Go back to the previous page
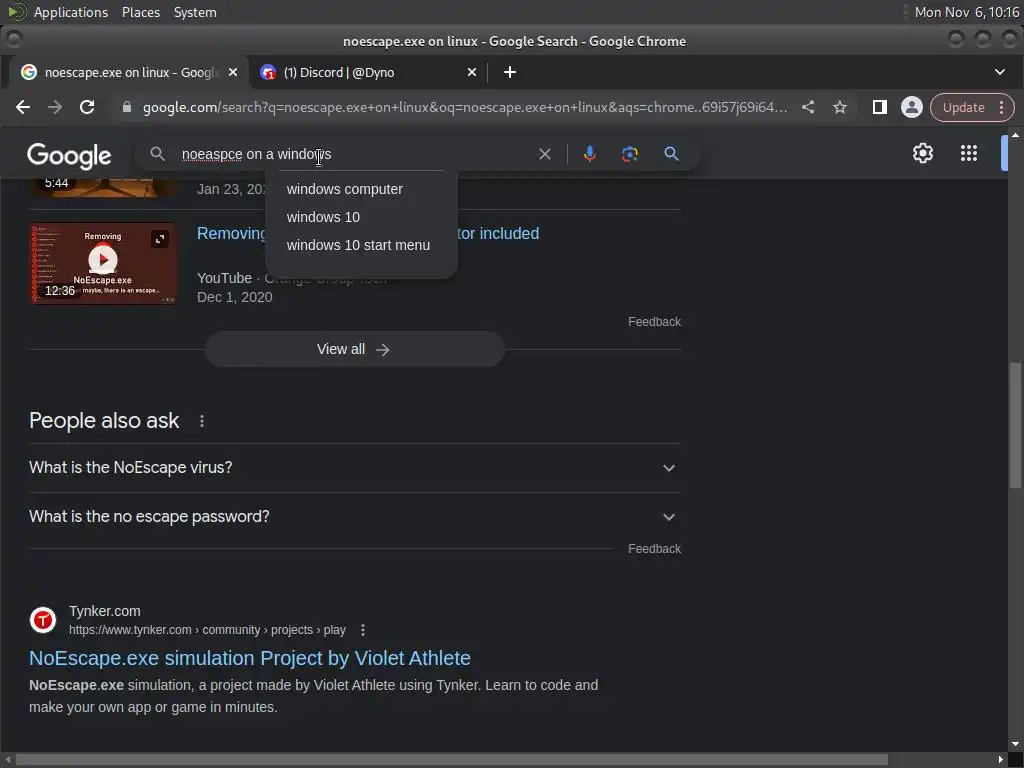 pyautogui.click(x=23, y=107)
